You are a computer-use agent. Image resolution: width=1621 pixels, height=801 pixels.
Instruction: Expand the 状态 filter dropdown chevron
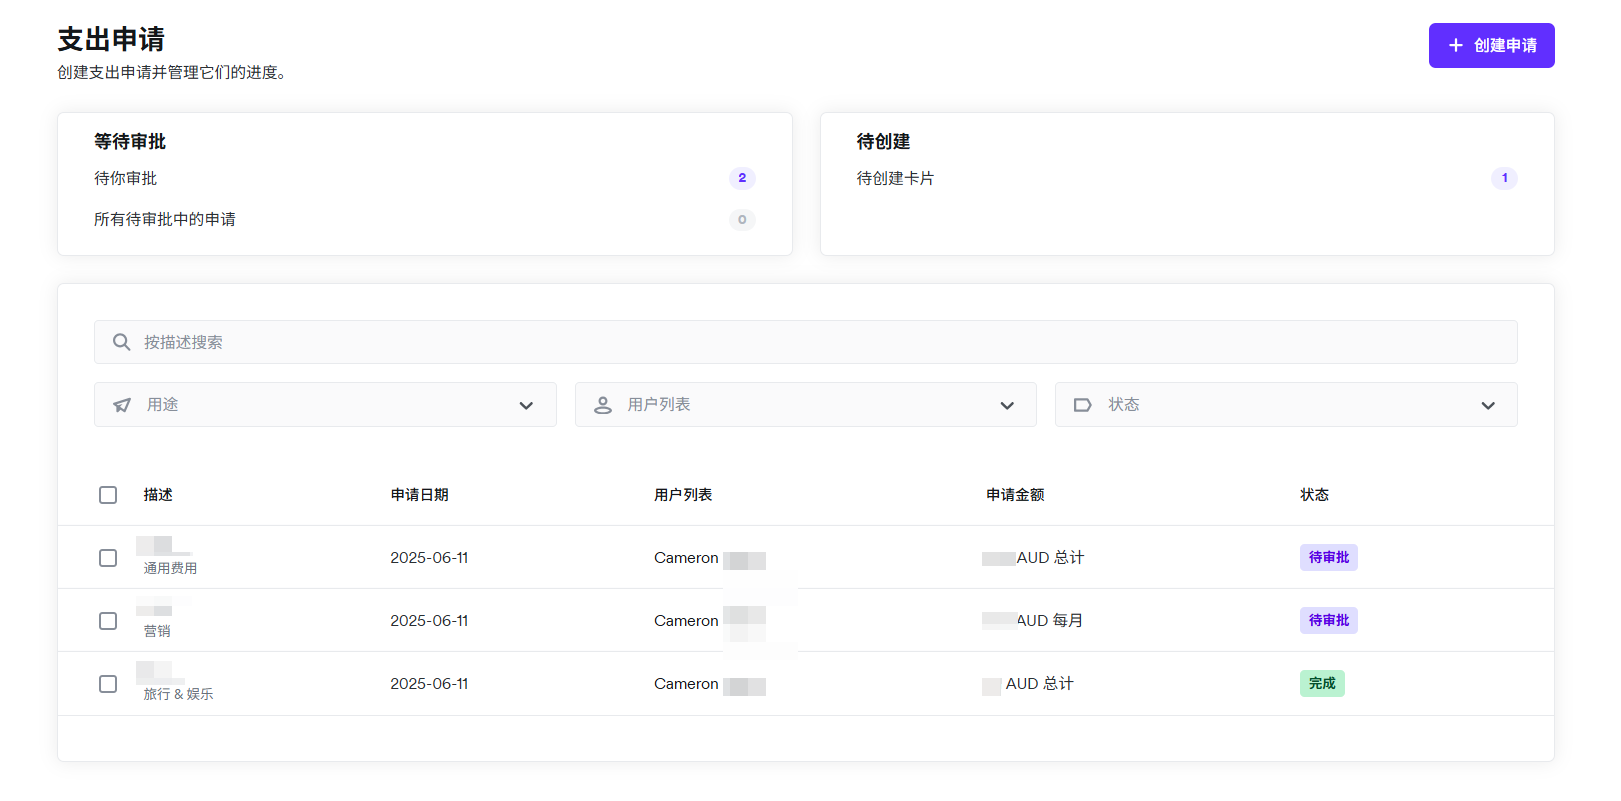(1488, 405)
